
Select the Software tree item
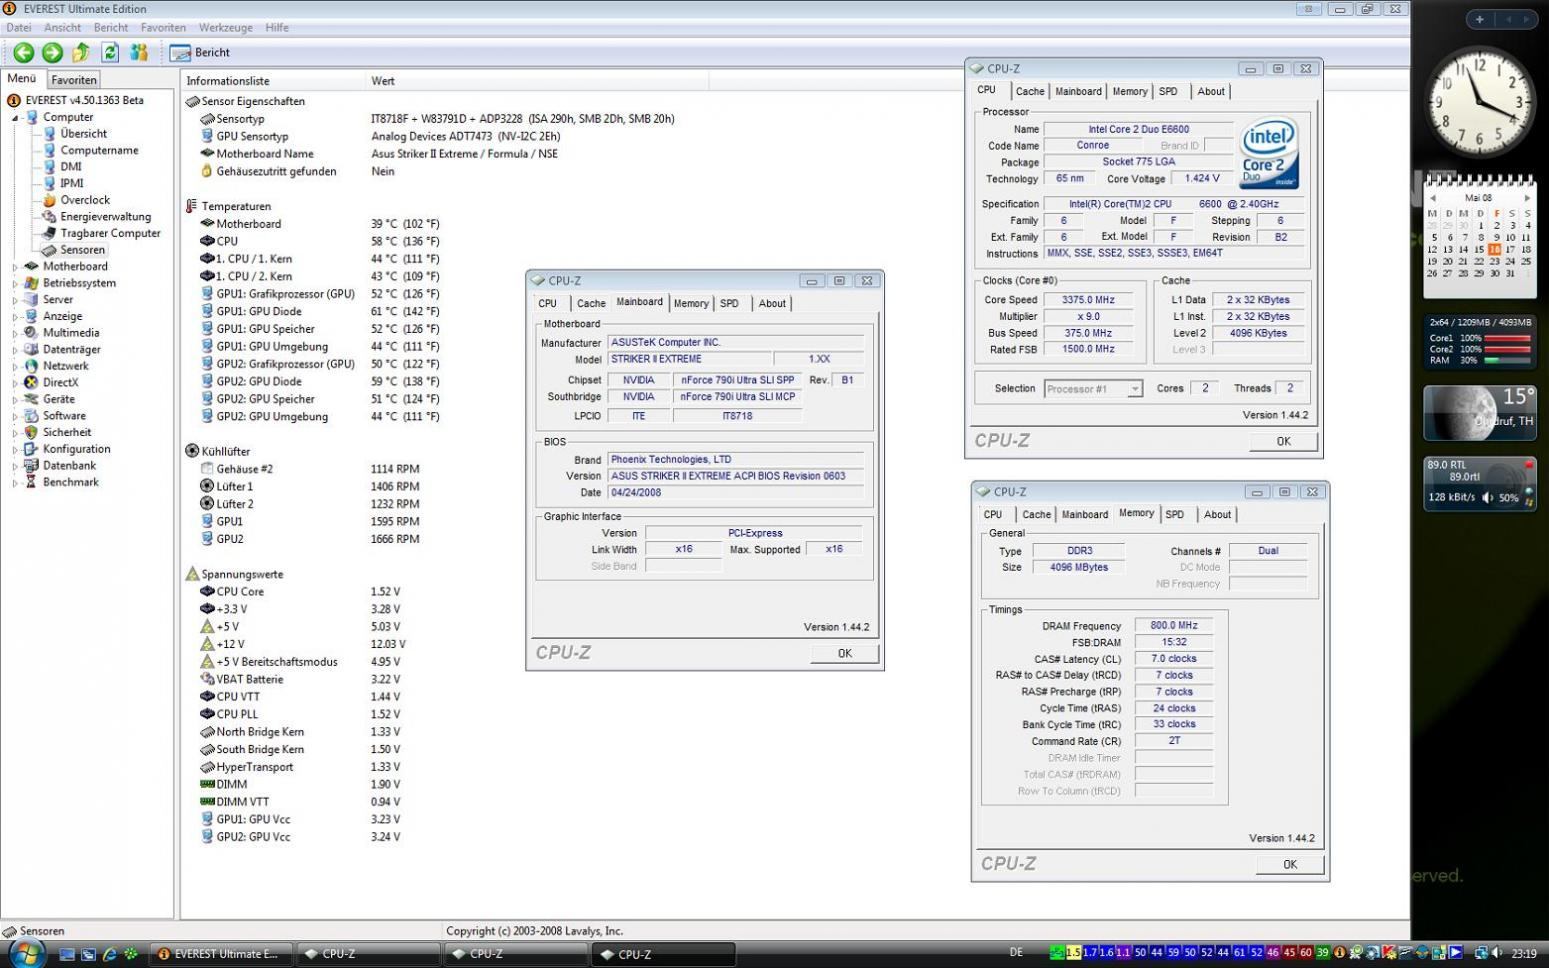[x=64, y=416]
